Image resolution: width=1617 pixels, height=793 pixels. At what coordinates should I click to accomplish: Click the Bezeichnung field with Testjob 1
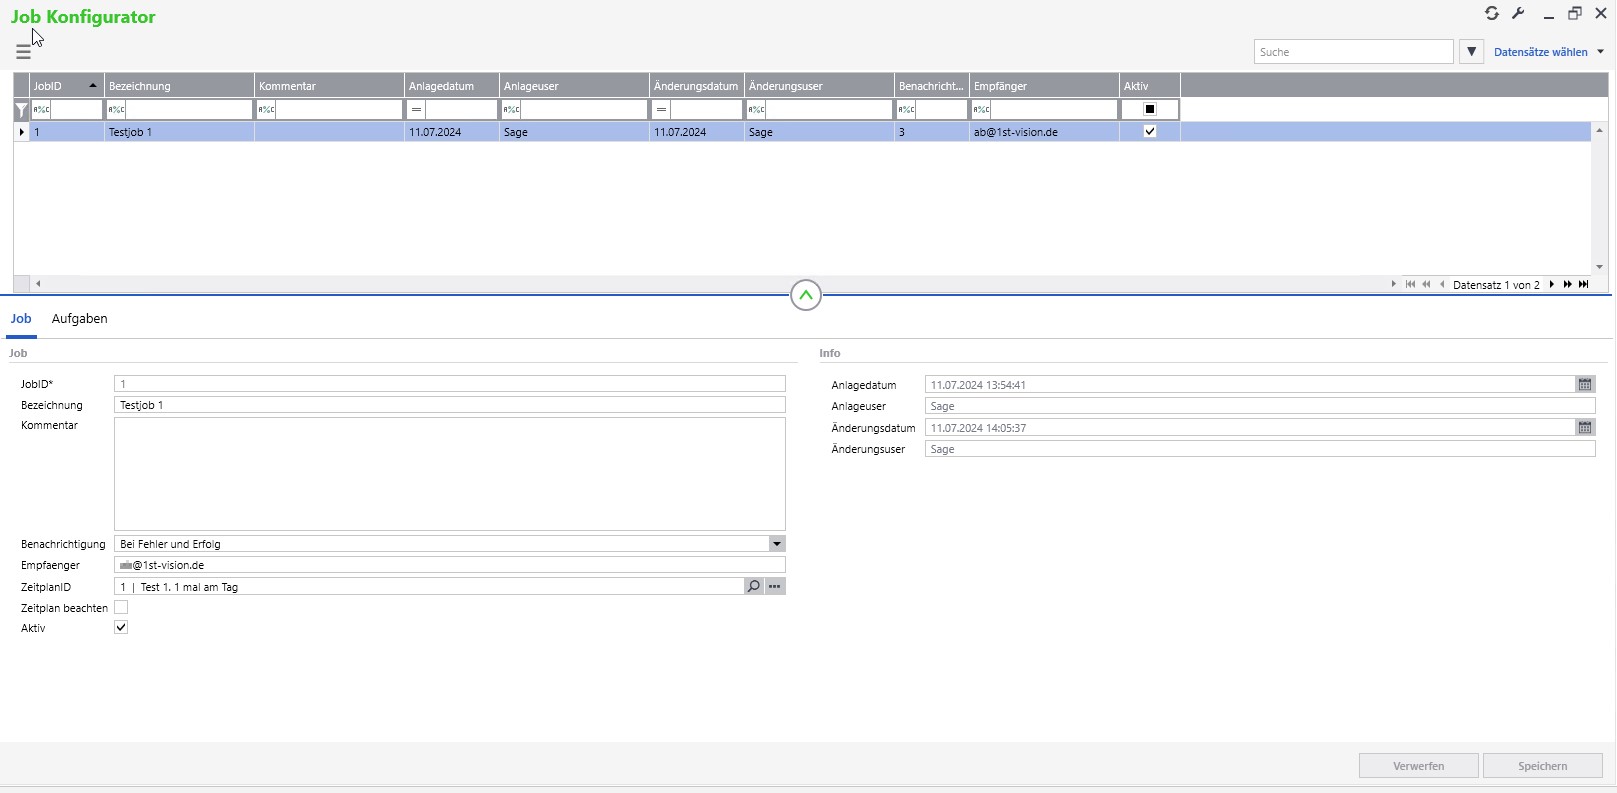[450, 405]
